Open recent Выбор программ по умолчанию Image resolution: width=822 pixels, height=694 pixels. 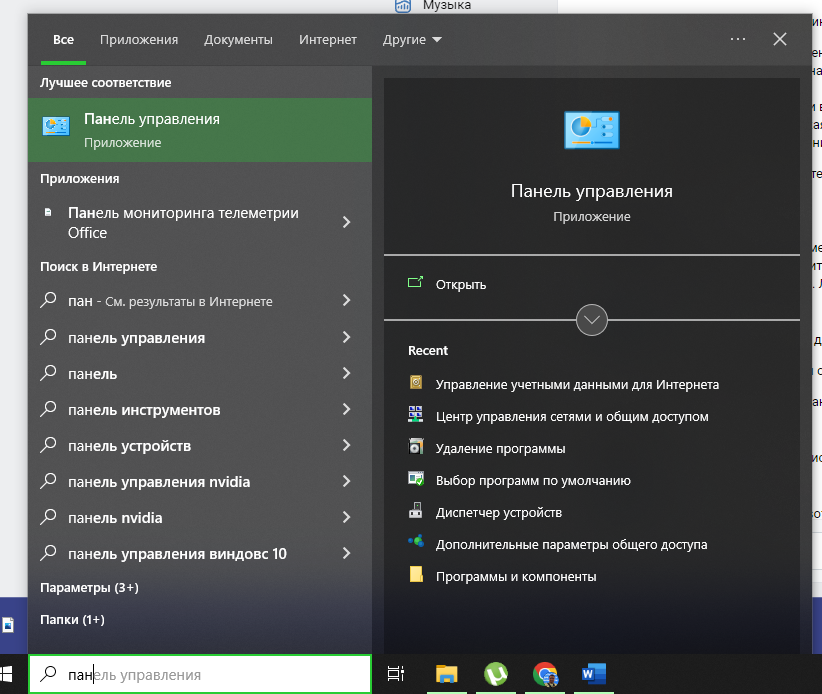pyautogui.click(x=533, y=481)
